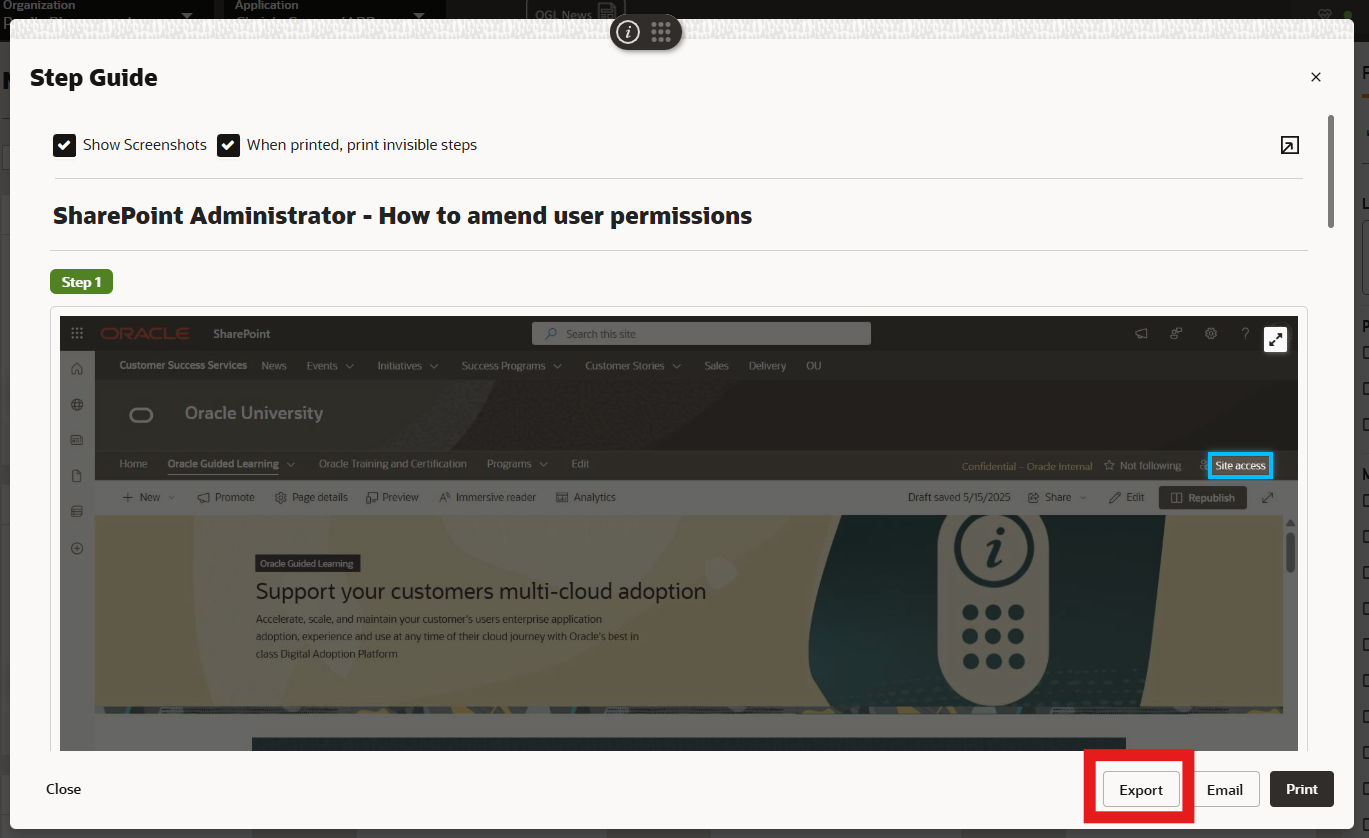Click Promote in the page toolbar
Screen dimensions: 1369x838
click(226, 497)
